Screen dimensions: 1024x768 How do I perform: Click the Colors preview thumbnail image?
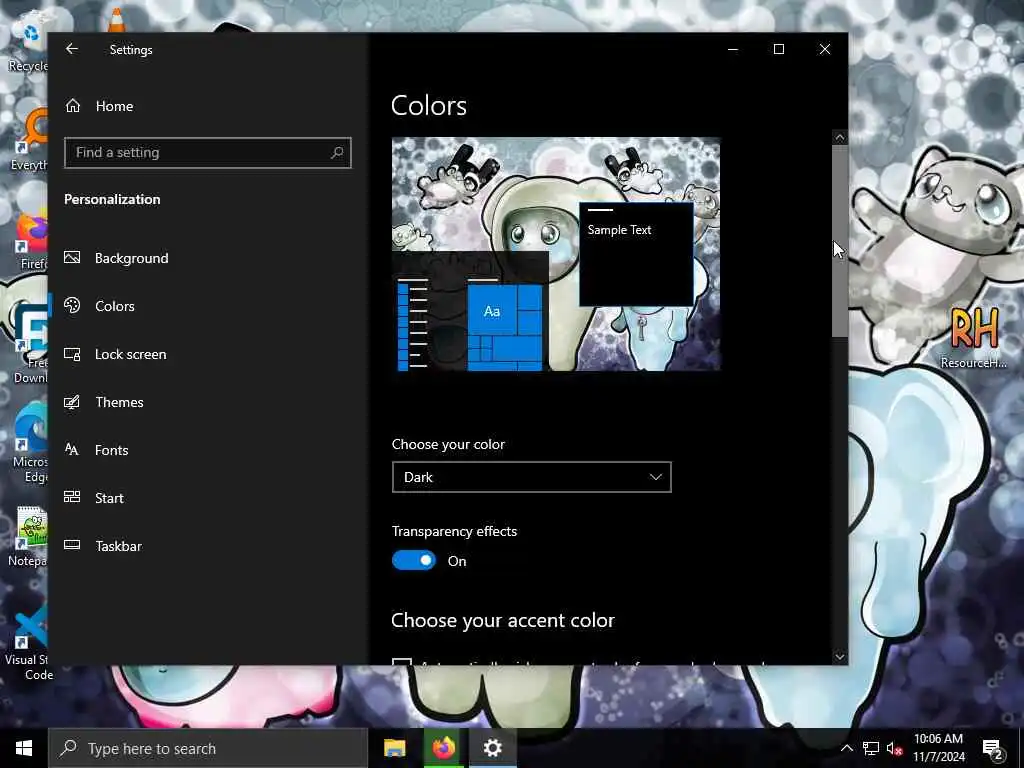tap(556, 254)
